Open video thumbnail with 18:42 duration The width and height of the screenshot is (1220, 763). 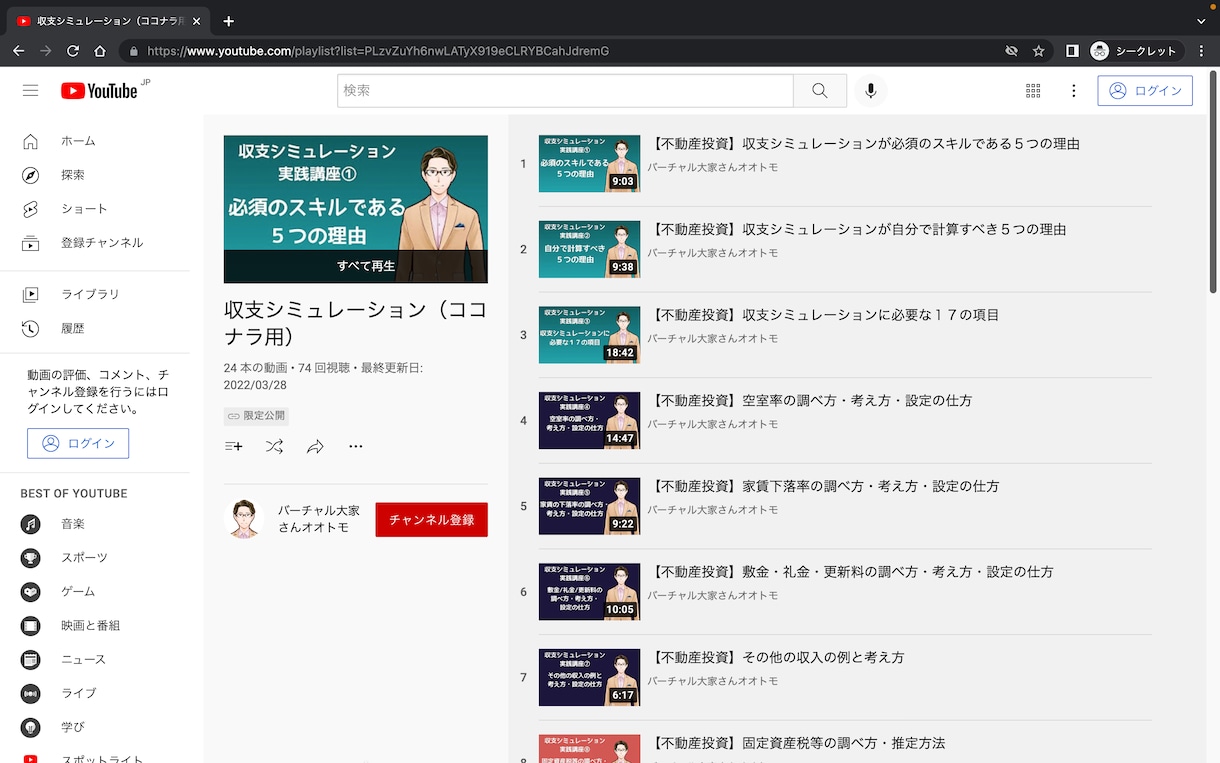(x=589, y=335)
